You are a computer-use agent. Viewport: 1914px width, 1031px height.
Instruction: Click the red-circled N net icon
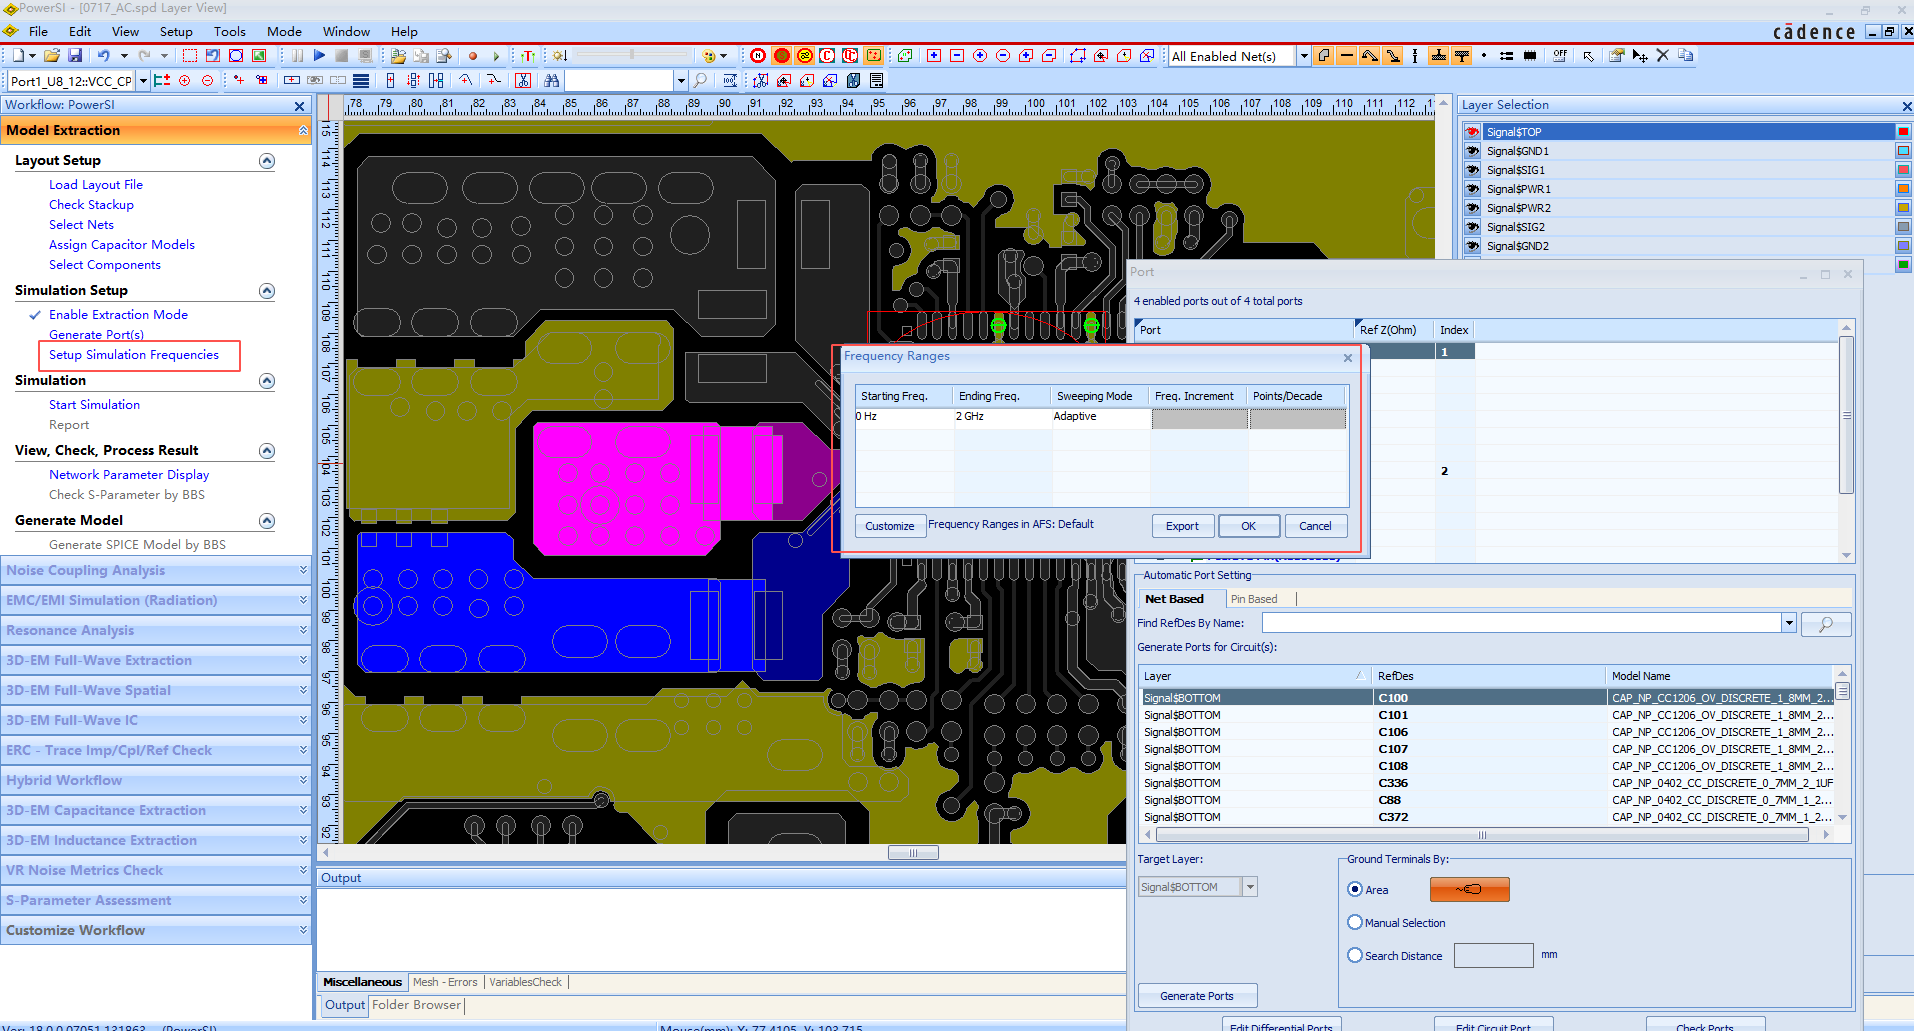pos(756,55)
